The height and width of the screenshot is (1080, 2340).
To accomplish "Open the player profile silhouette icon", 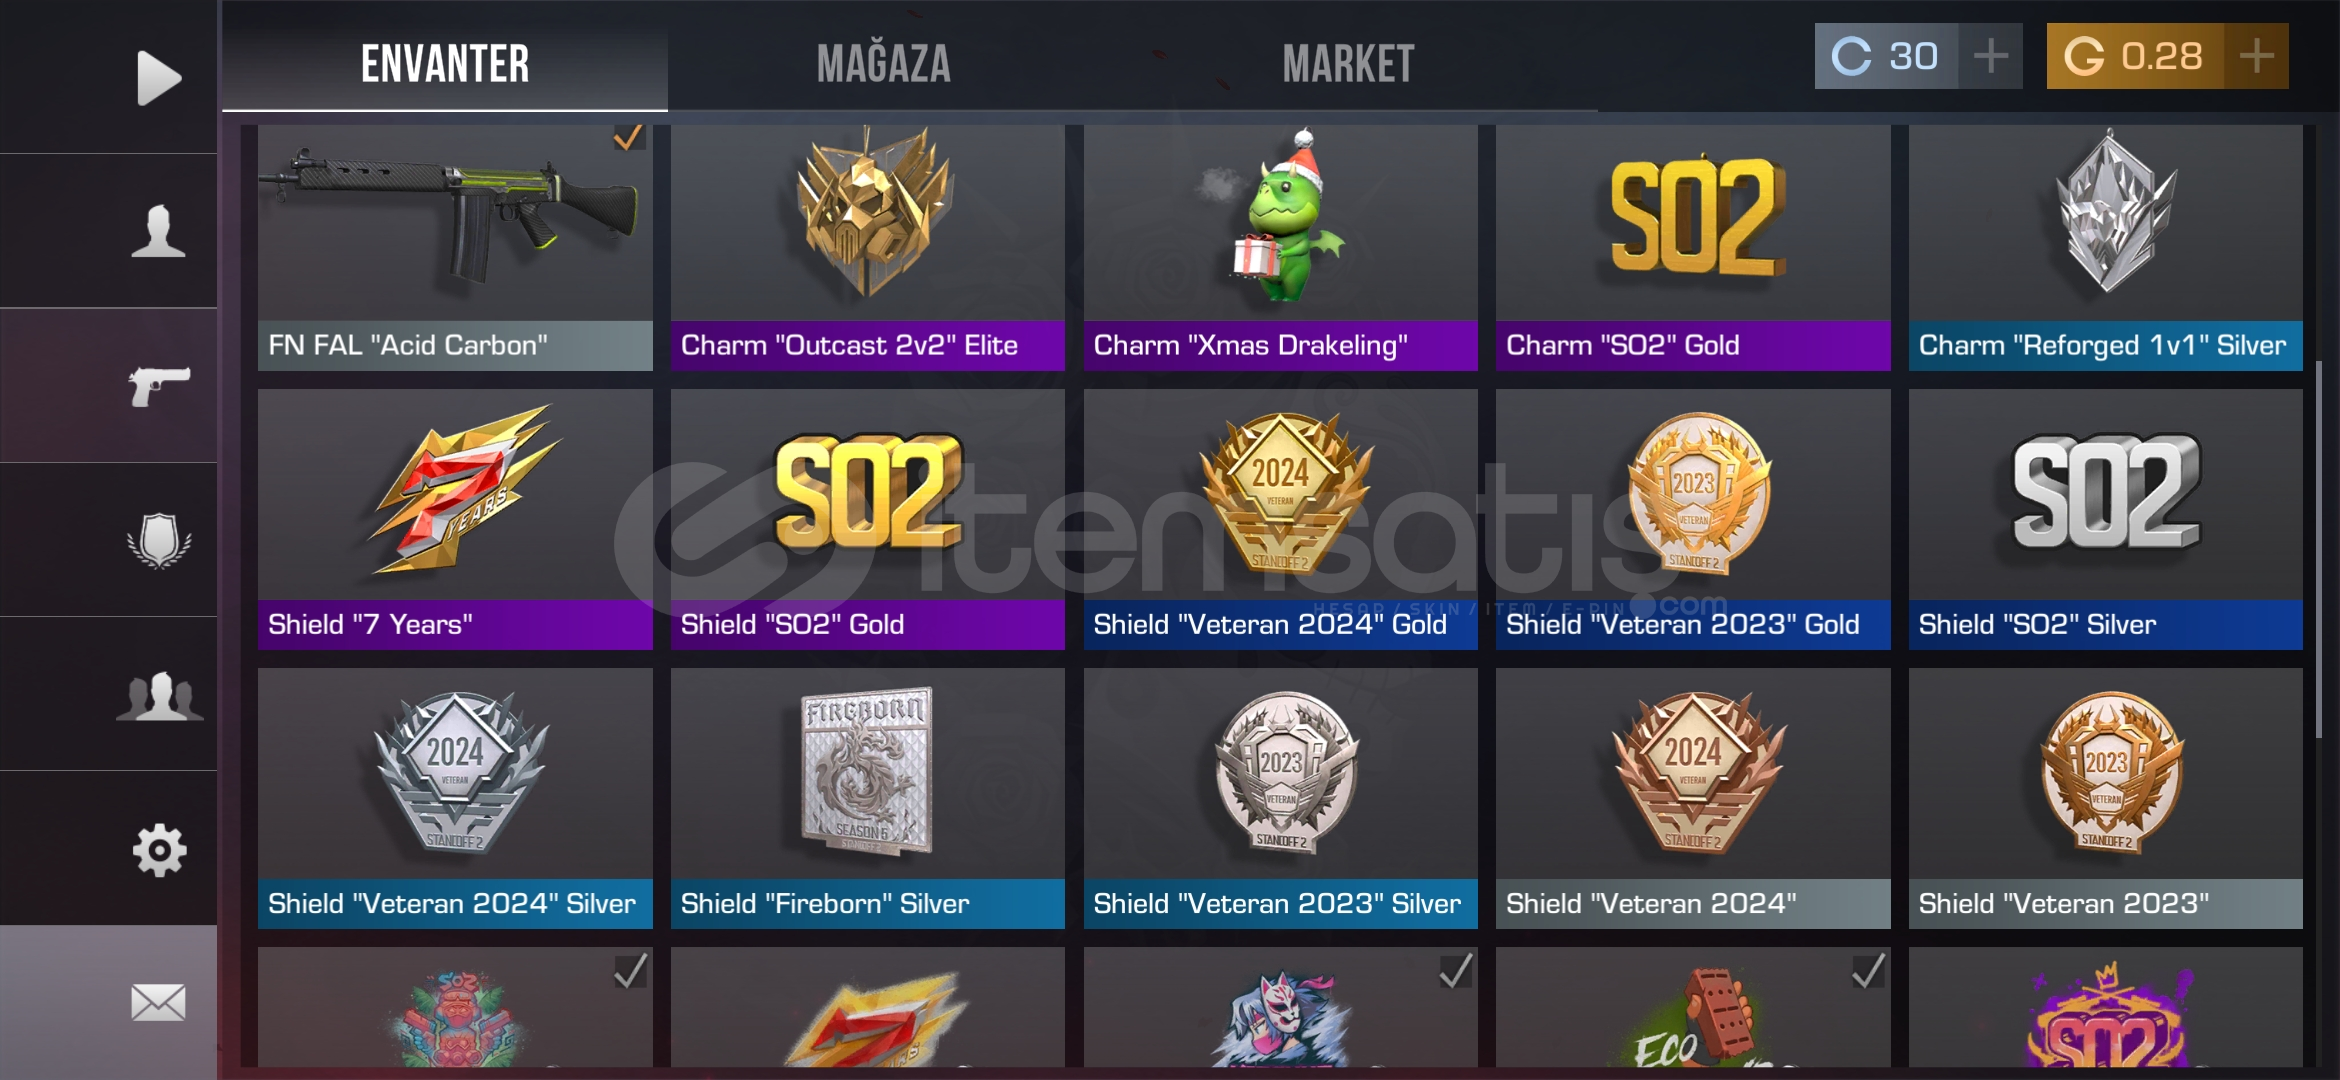I will point(159,231).
